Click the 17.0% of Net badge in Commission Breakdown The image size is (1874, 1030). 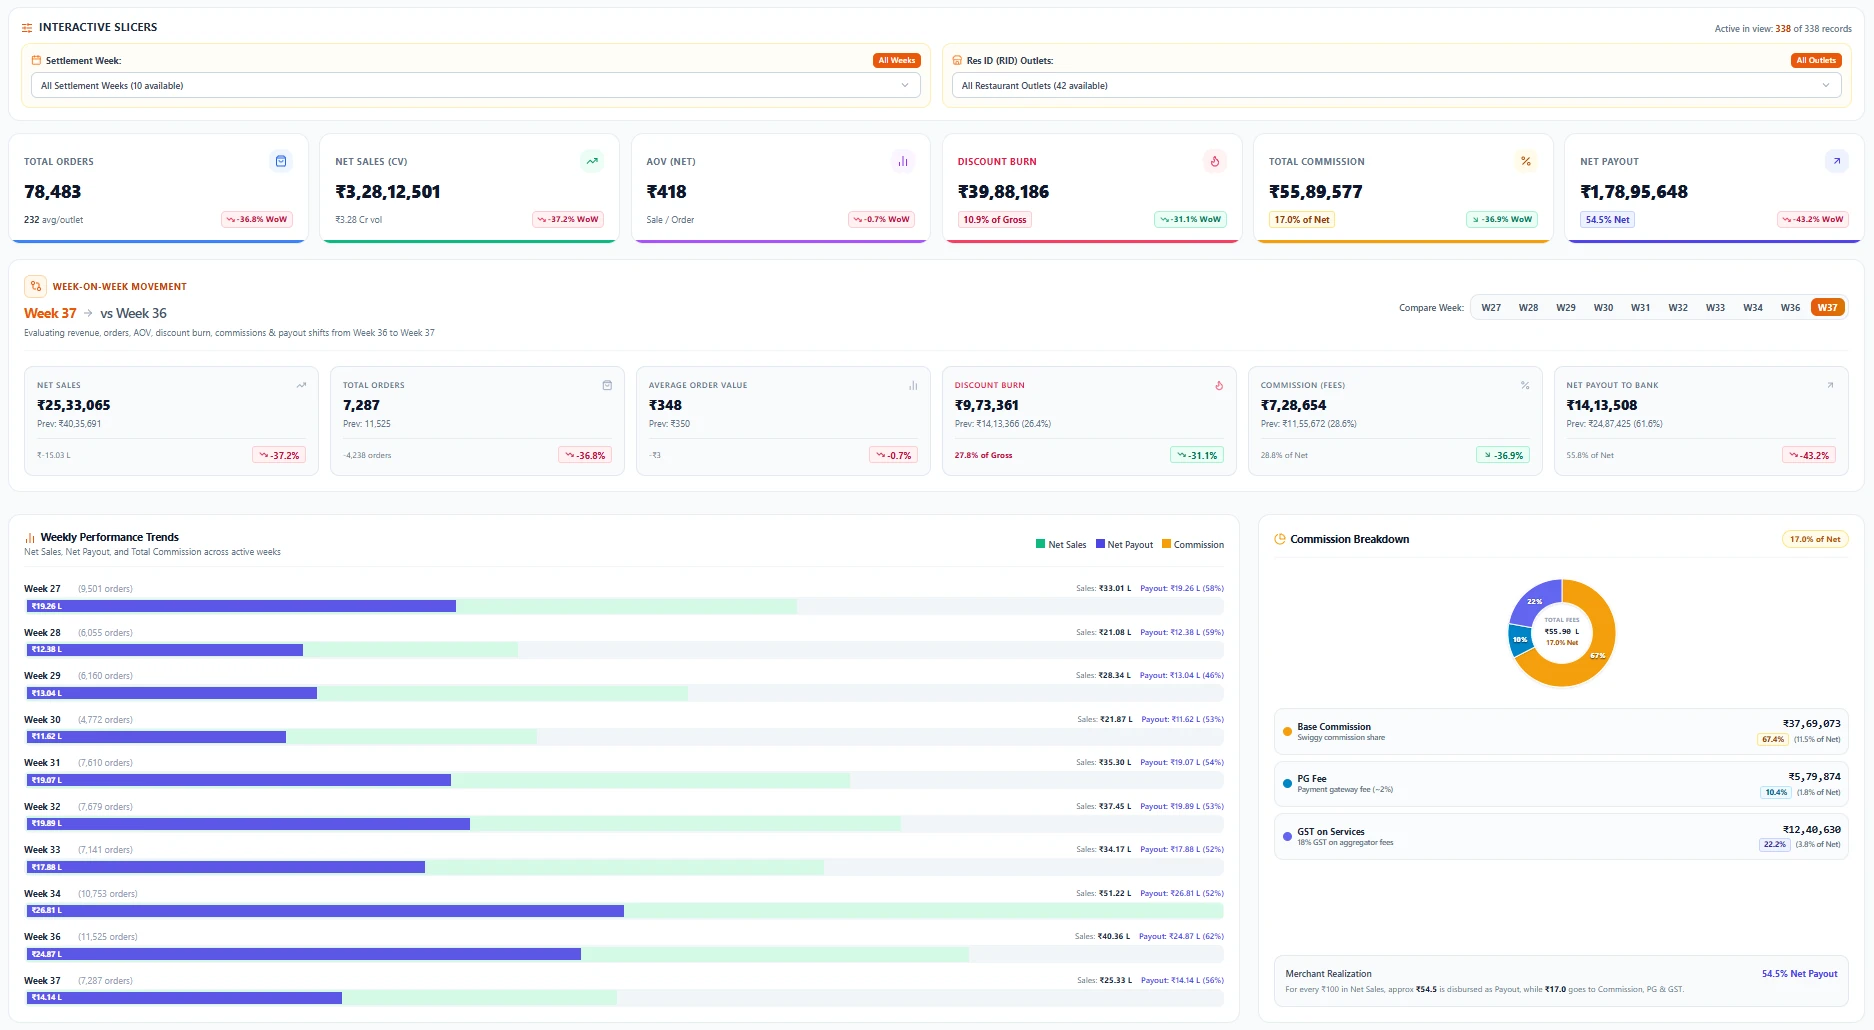coord(1815,539)
